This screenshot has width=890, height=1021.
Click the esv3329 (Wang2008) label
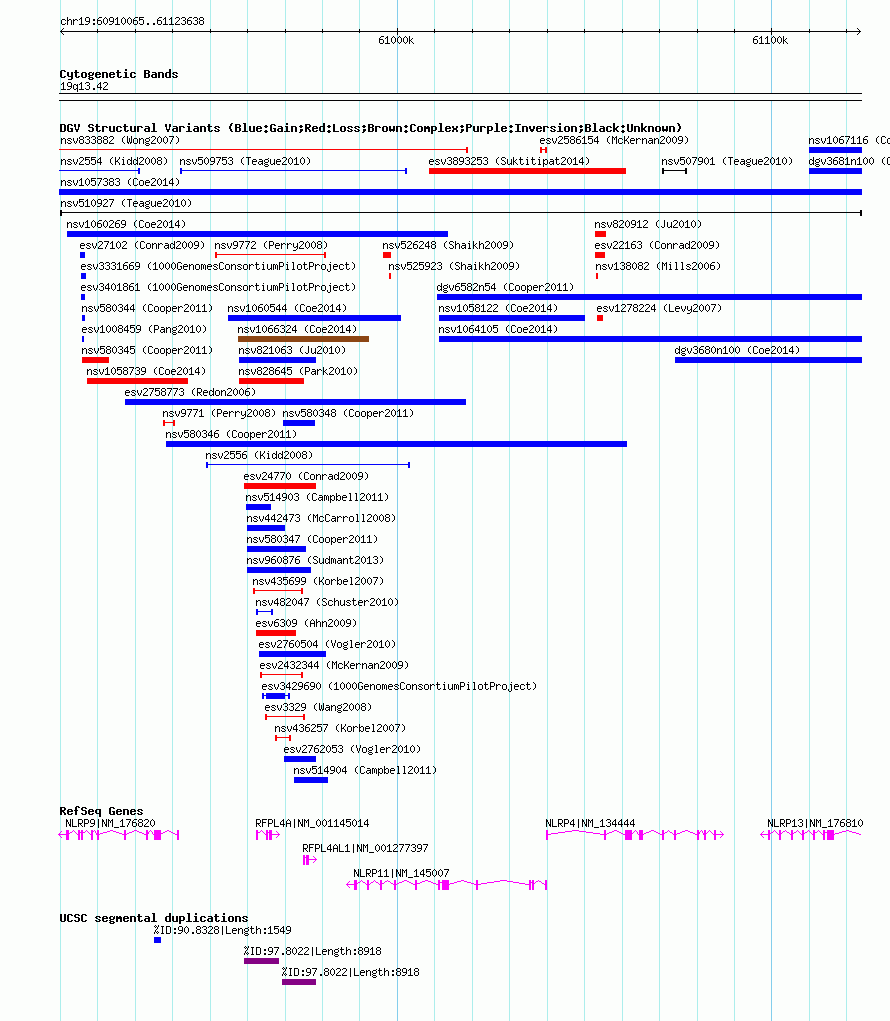(x=318, y=707)
